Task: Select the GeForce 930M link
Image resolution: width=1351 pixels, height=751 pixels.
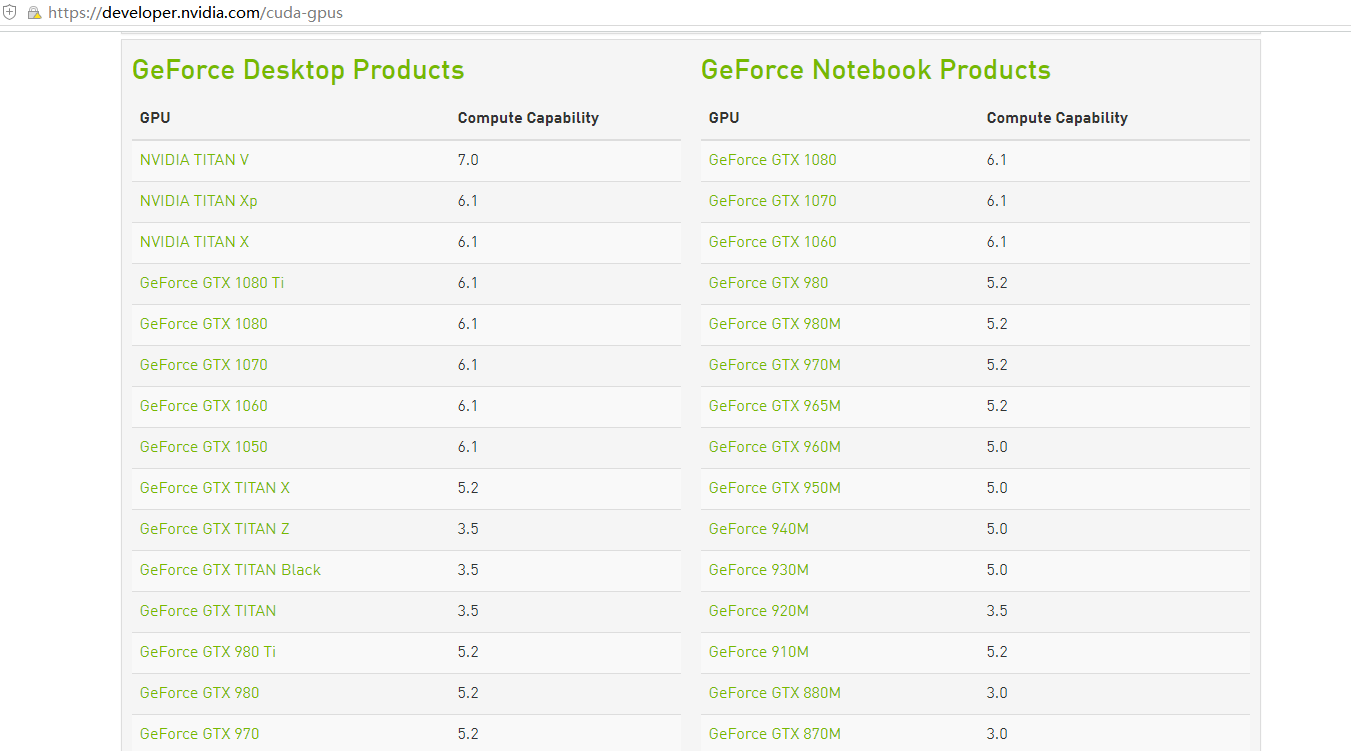Action: 759,570
